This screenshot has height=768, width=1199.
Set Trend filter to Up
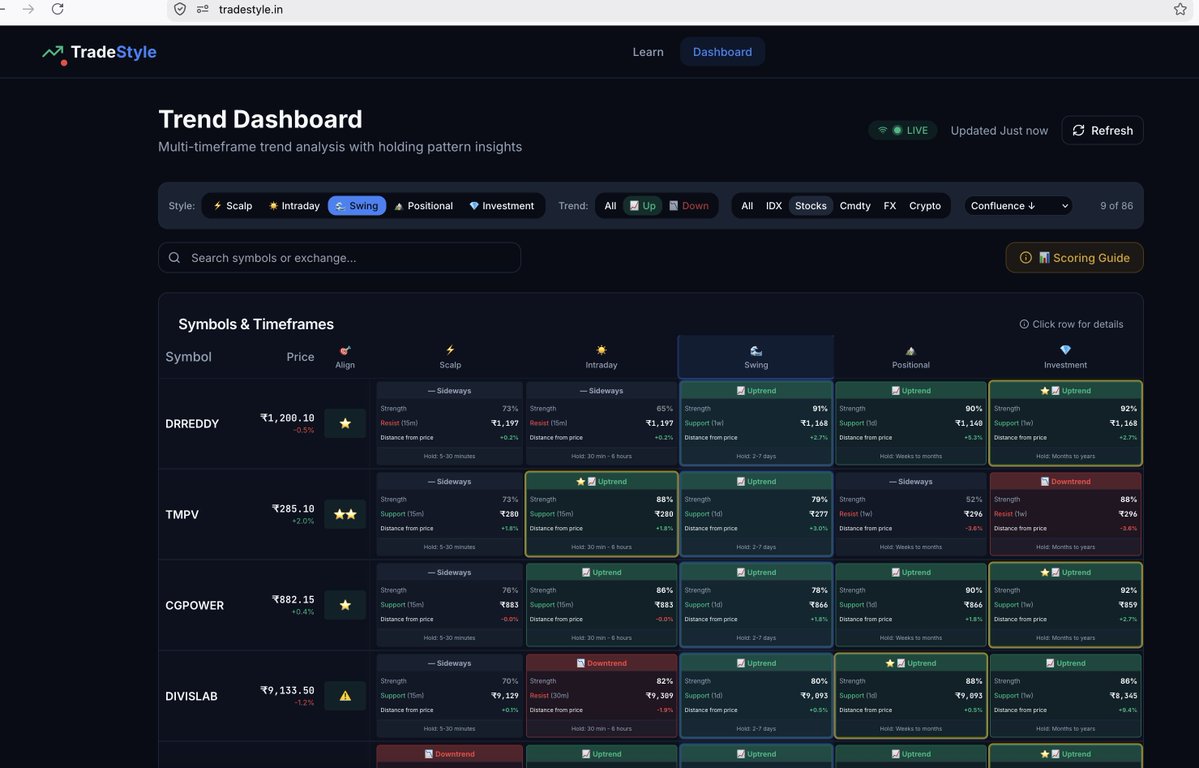pos(642,206)
